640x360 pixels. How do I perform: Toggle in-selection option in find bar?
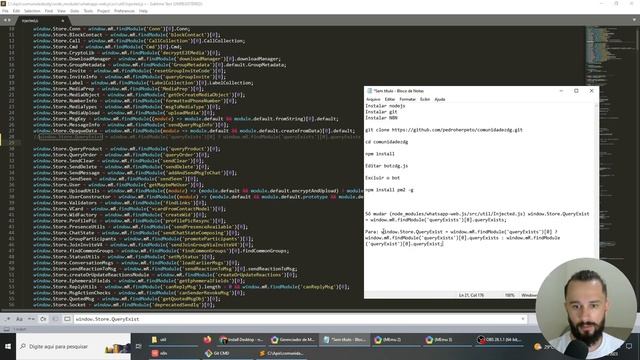(x=55, y=319)
